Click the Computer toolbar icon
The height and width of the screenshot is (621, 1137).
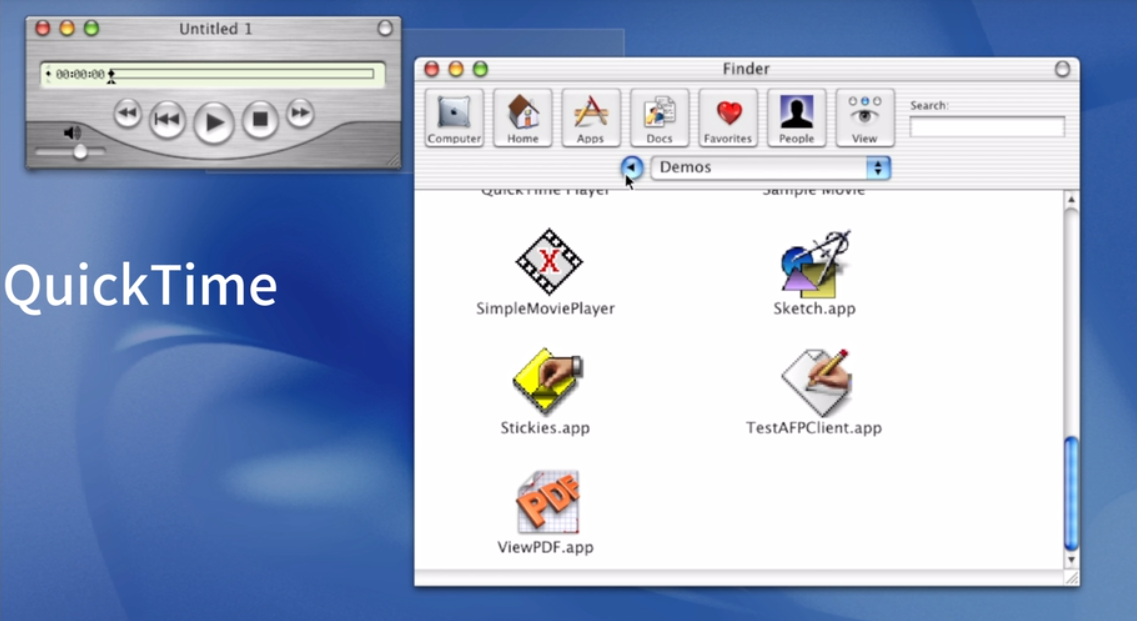point(454,118)
